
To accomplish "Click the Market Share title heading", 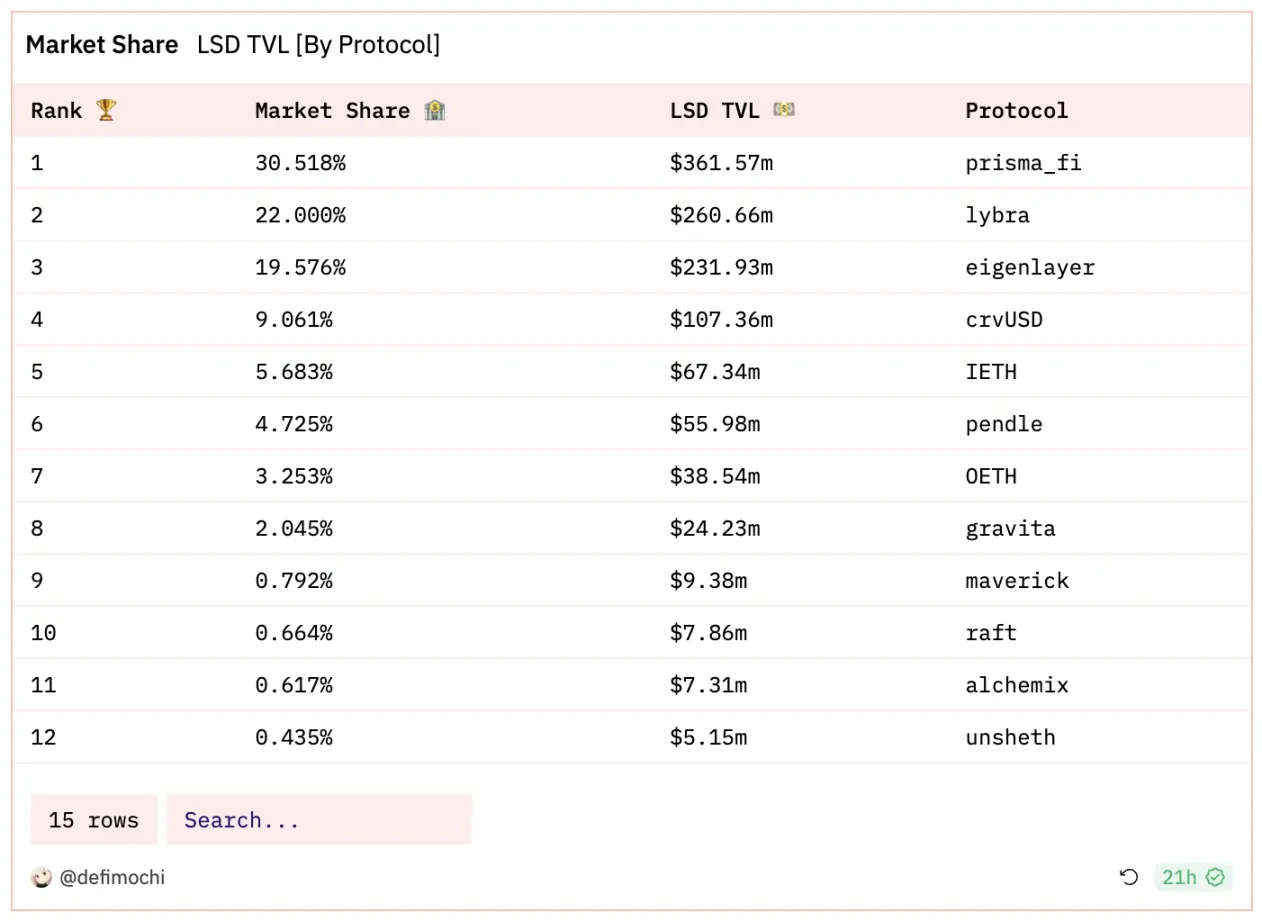I will pos(102,44).
